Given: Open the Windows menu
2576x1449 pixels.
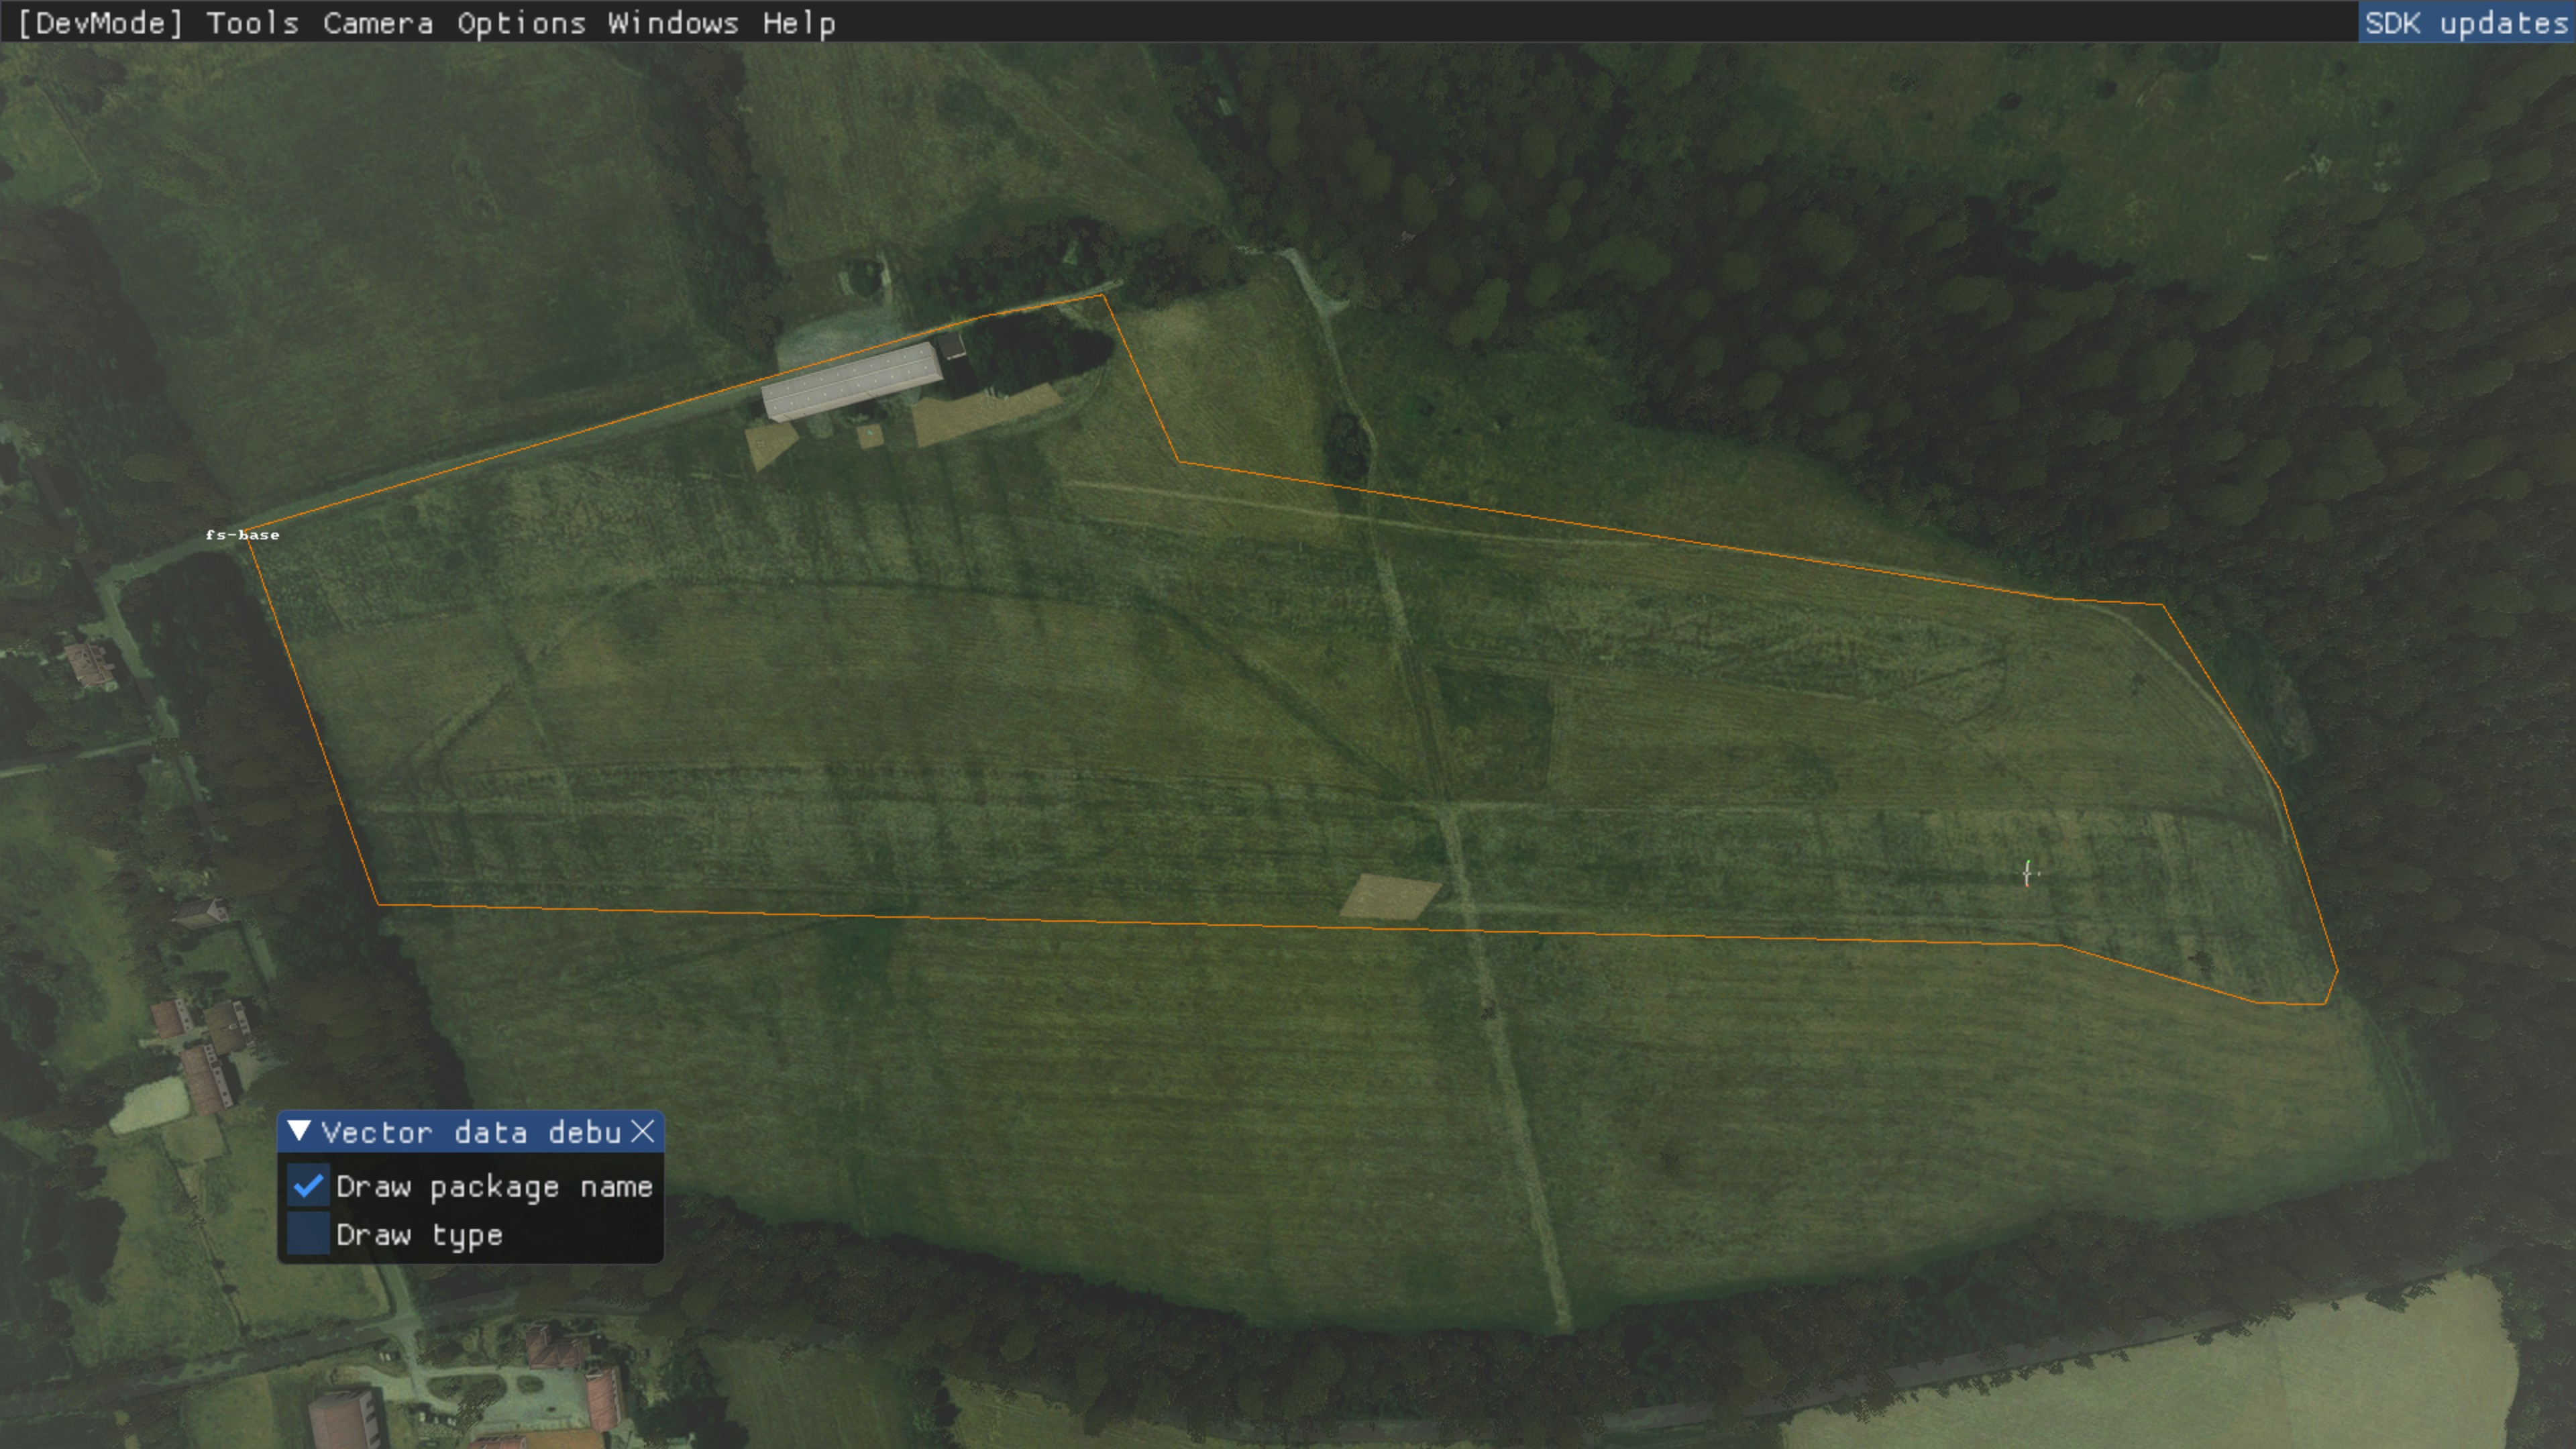Looking at the screenshot, I should (x=672, y=23).
